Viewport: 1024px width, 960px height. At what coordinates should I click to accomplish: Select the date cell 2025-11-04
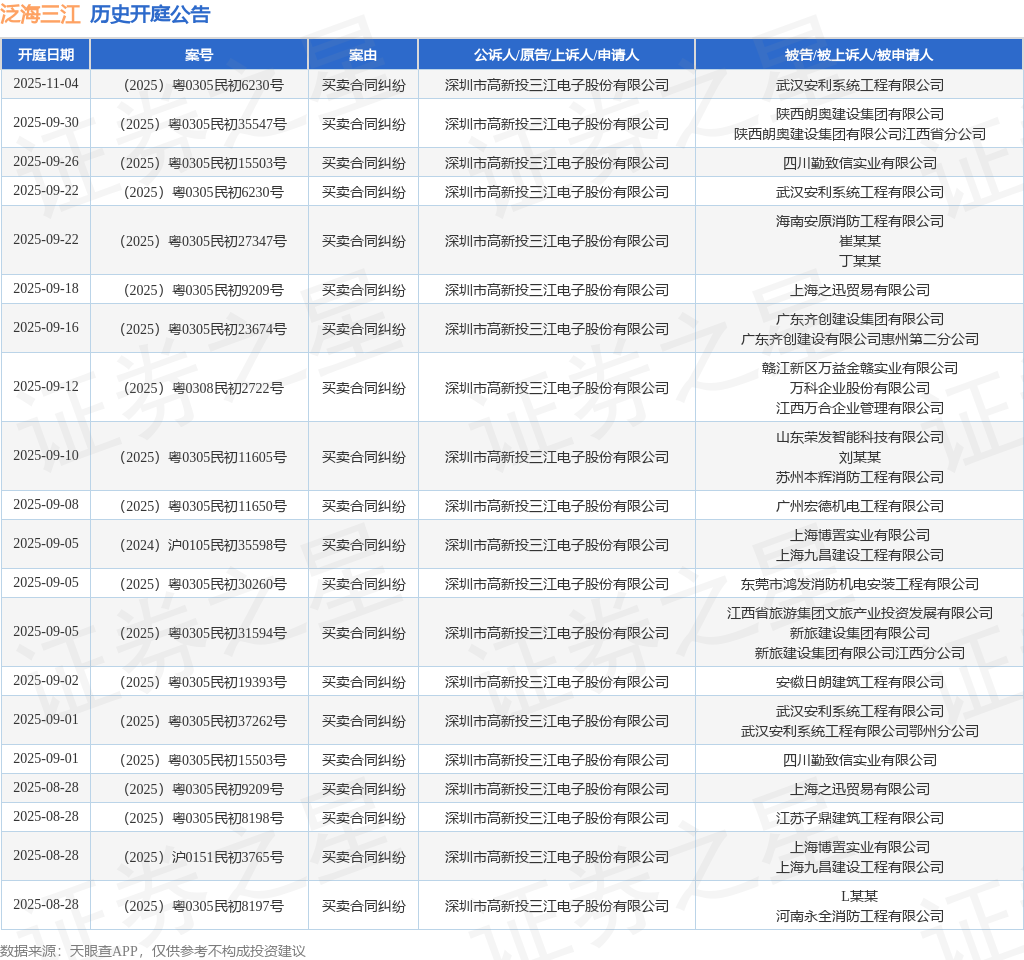click(x=46, y=84)
